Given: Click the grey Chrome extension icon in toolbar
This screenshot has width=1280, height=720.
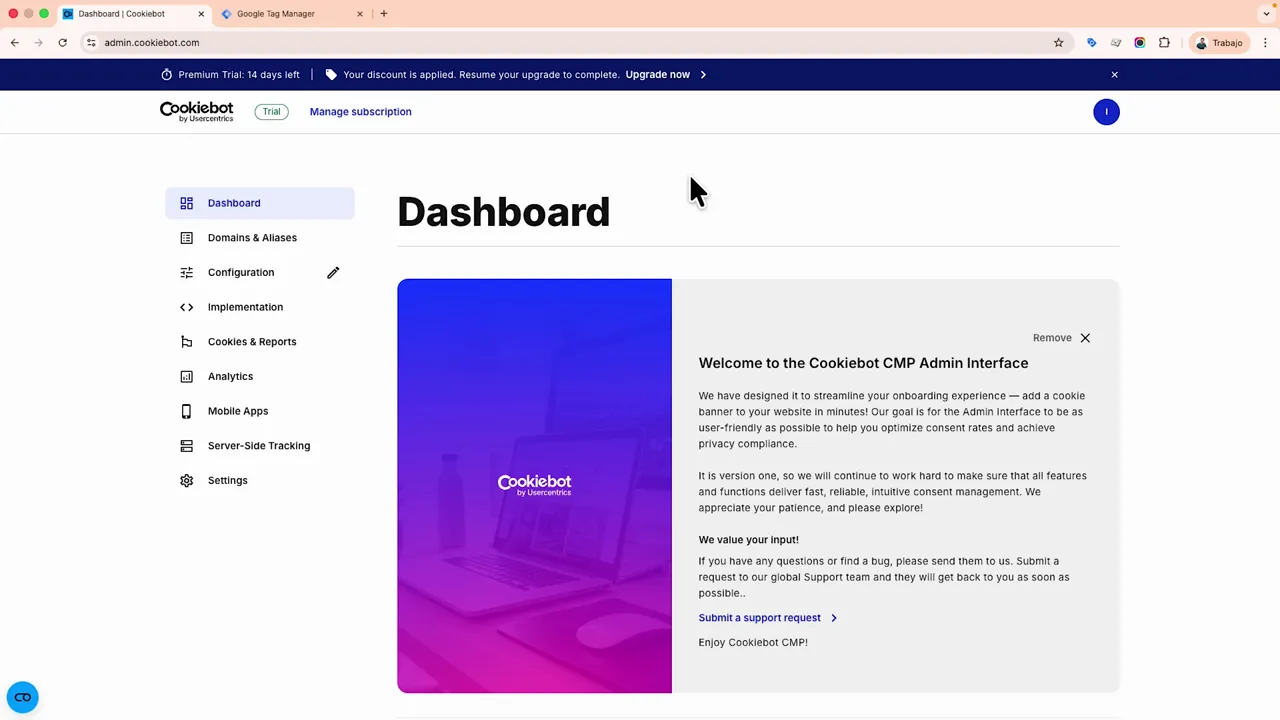Looking at the screenshot, I should [x=1116, y=43].
